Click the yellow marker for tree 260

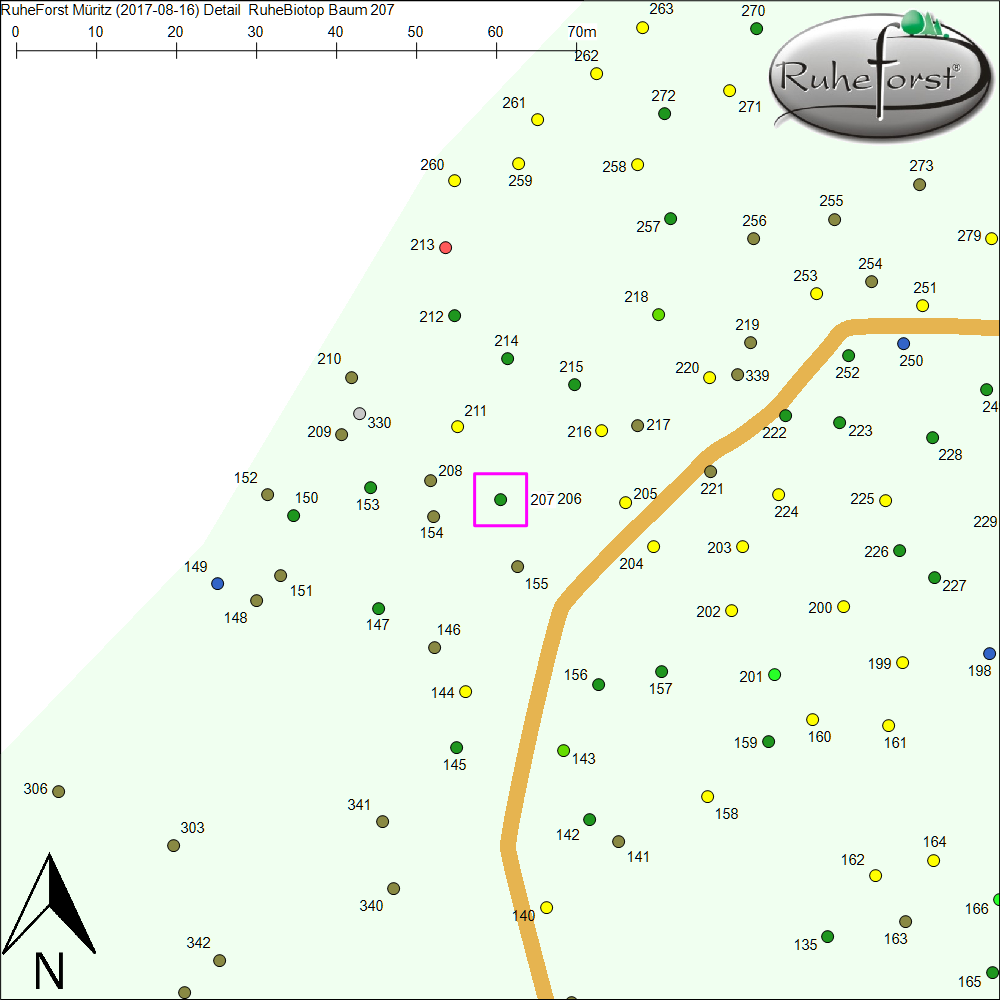454,181
